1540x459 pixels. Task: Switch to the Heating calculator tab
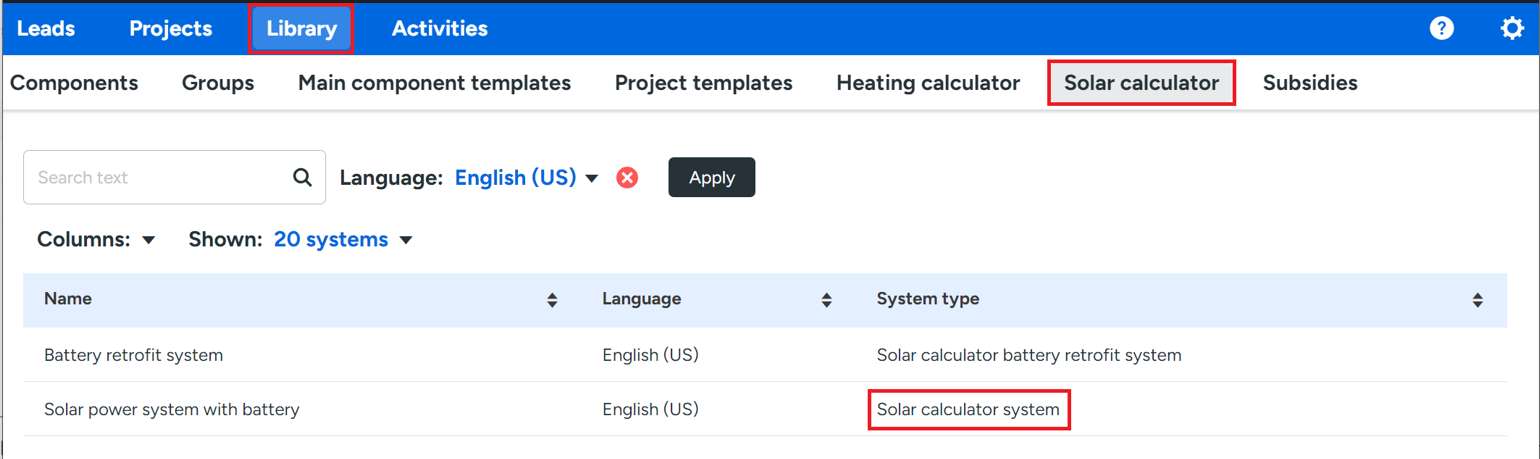[x=928, y=83]
